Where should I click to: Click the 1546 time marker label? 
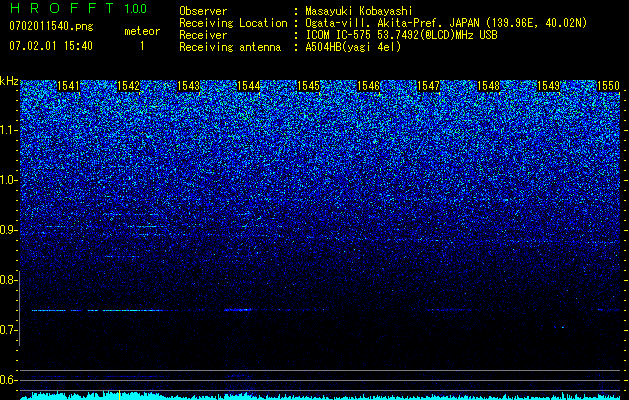click(369, 86)
